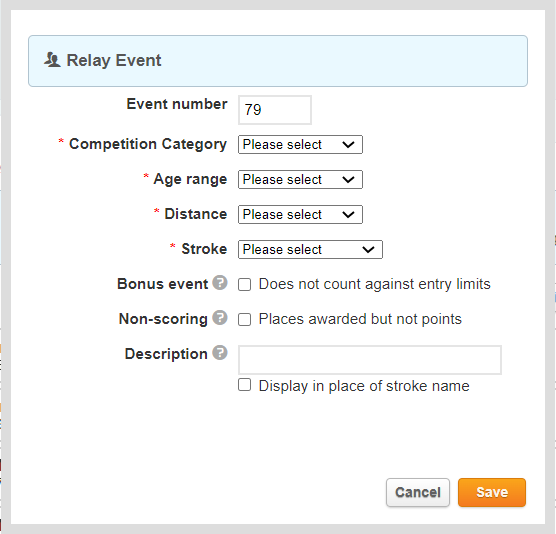Viewport: 556px width, 534px height.
Task: Click the 'Display in place of stroke name' text
Action: tap(364, 386)
